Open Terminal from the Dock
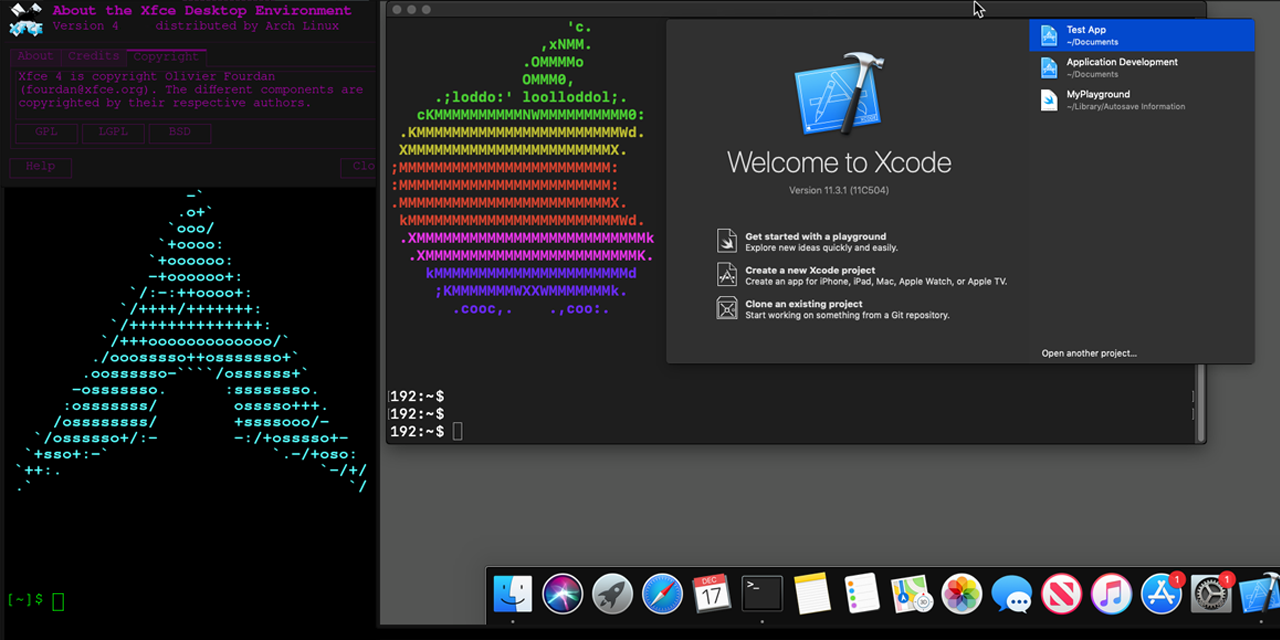The height and width of the screenshot is (640, 1280). [x=761, y=593]
